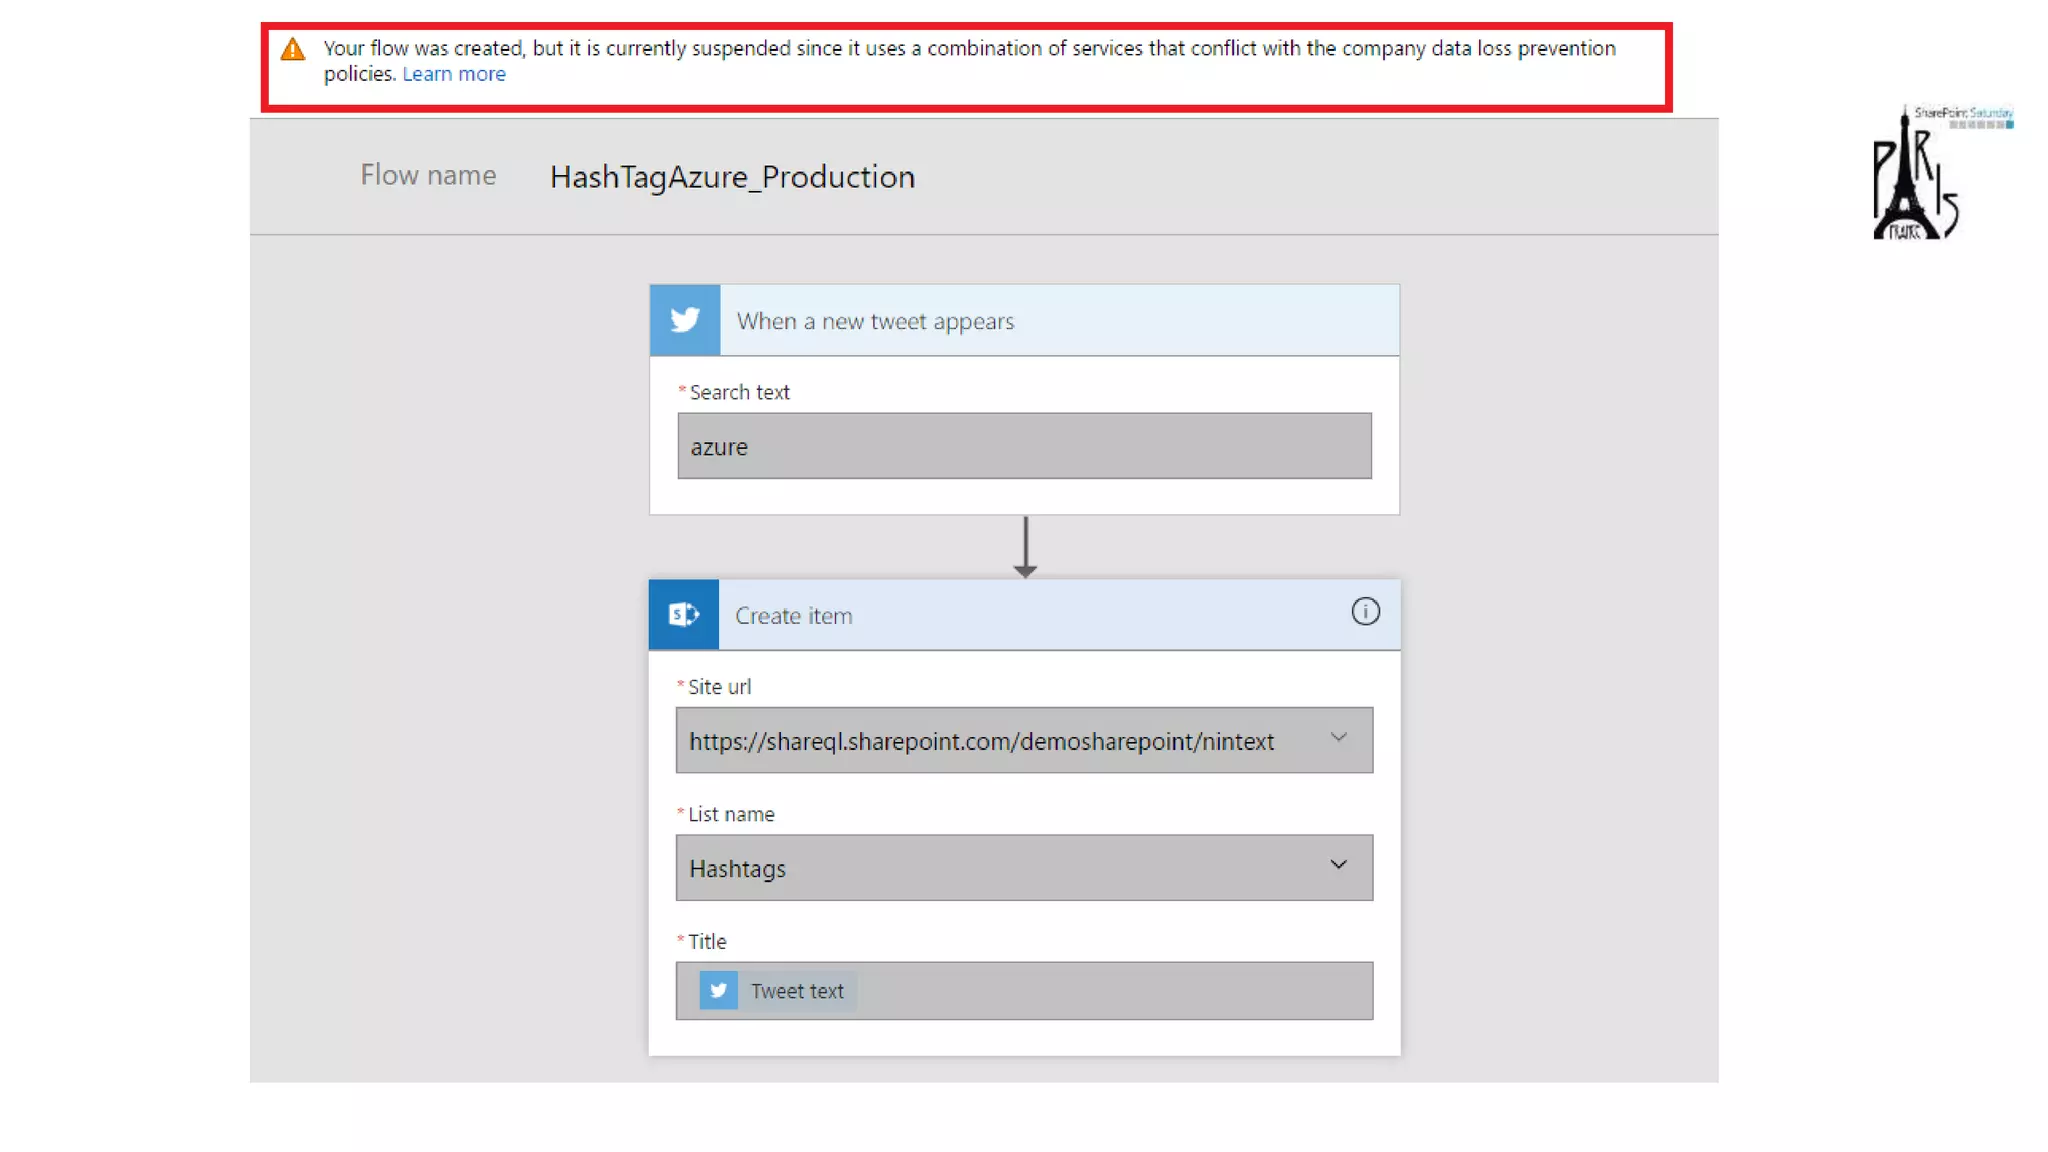This screenshot has height=1152, width=2048.
Task: Click the HashTagAzure_Production flow name
Action: (732, 177)
